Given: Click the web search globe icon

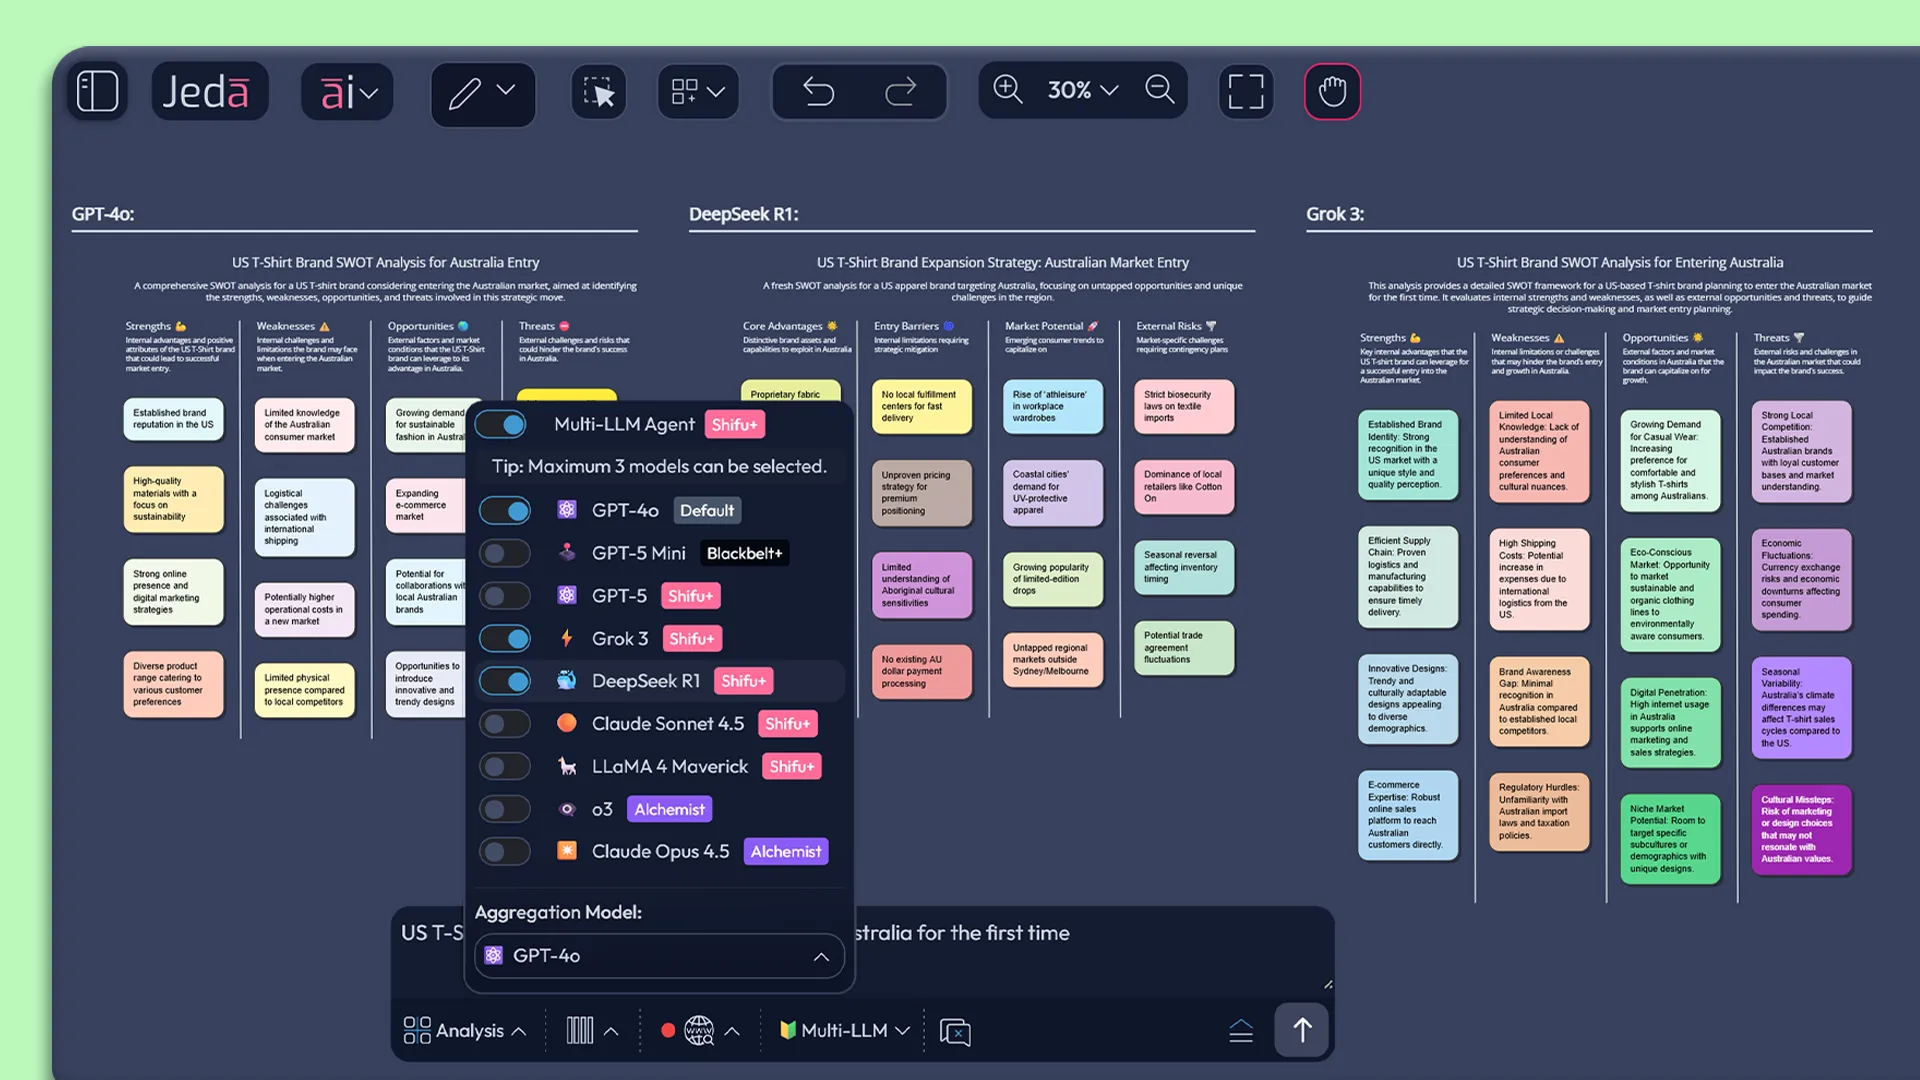Looking at the screenshot, I should [700, 1030].
